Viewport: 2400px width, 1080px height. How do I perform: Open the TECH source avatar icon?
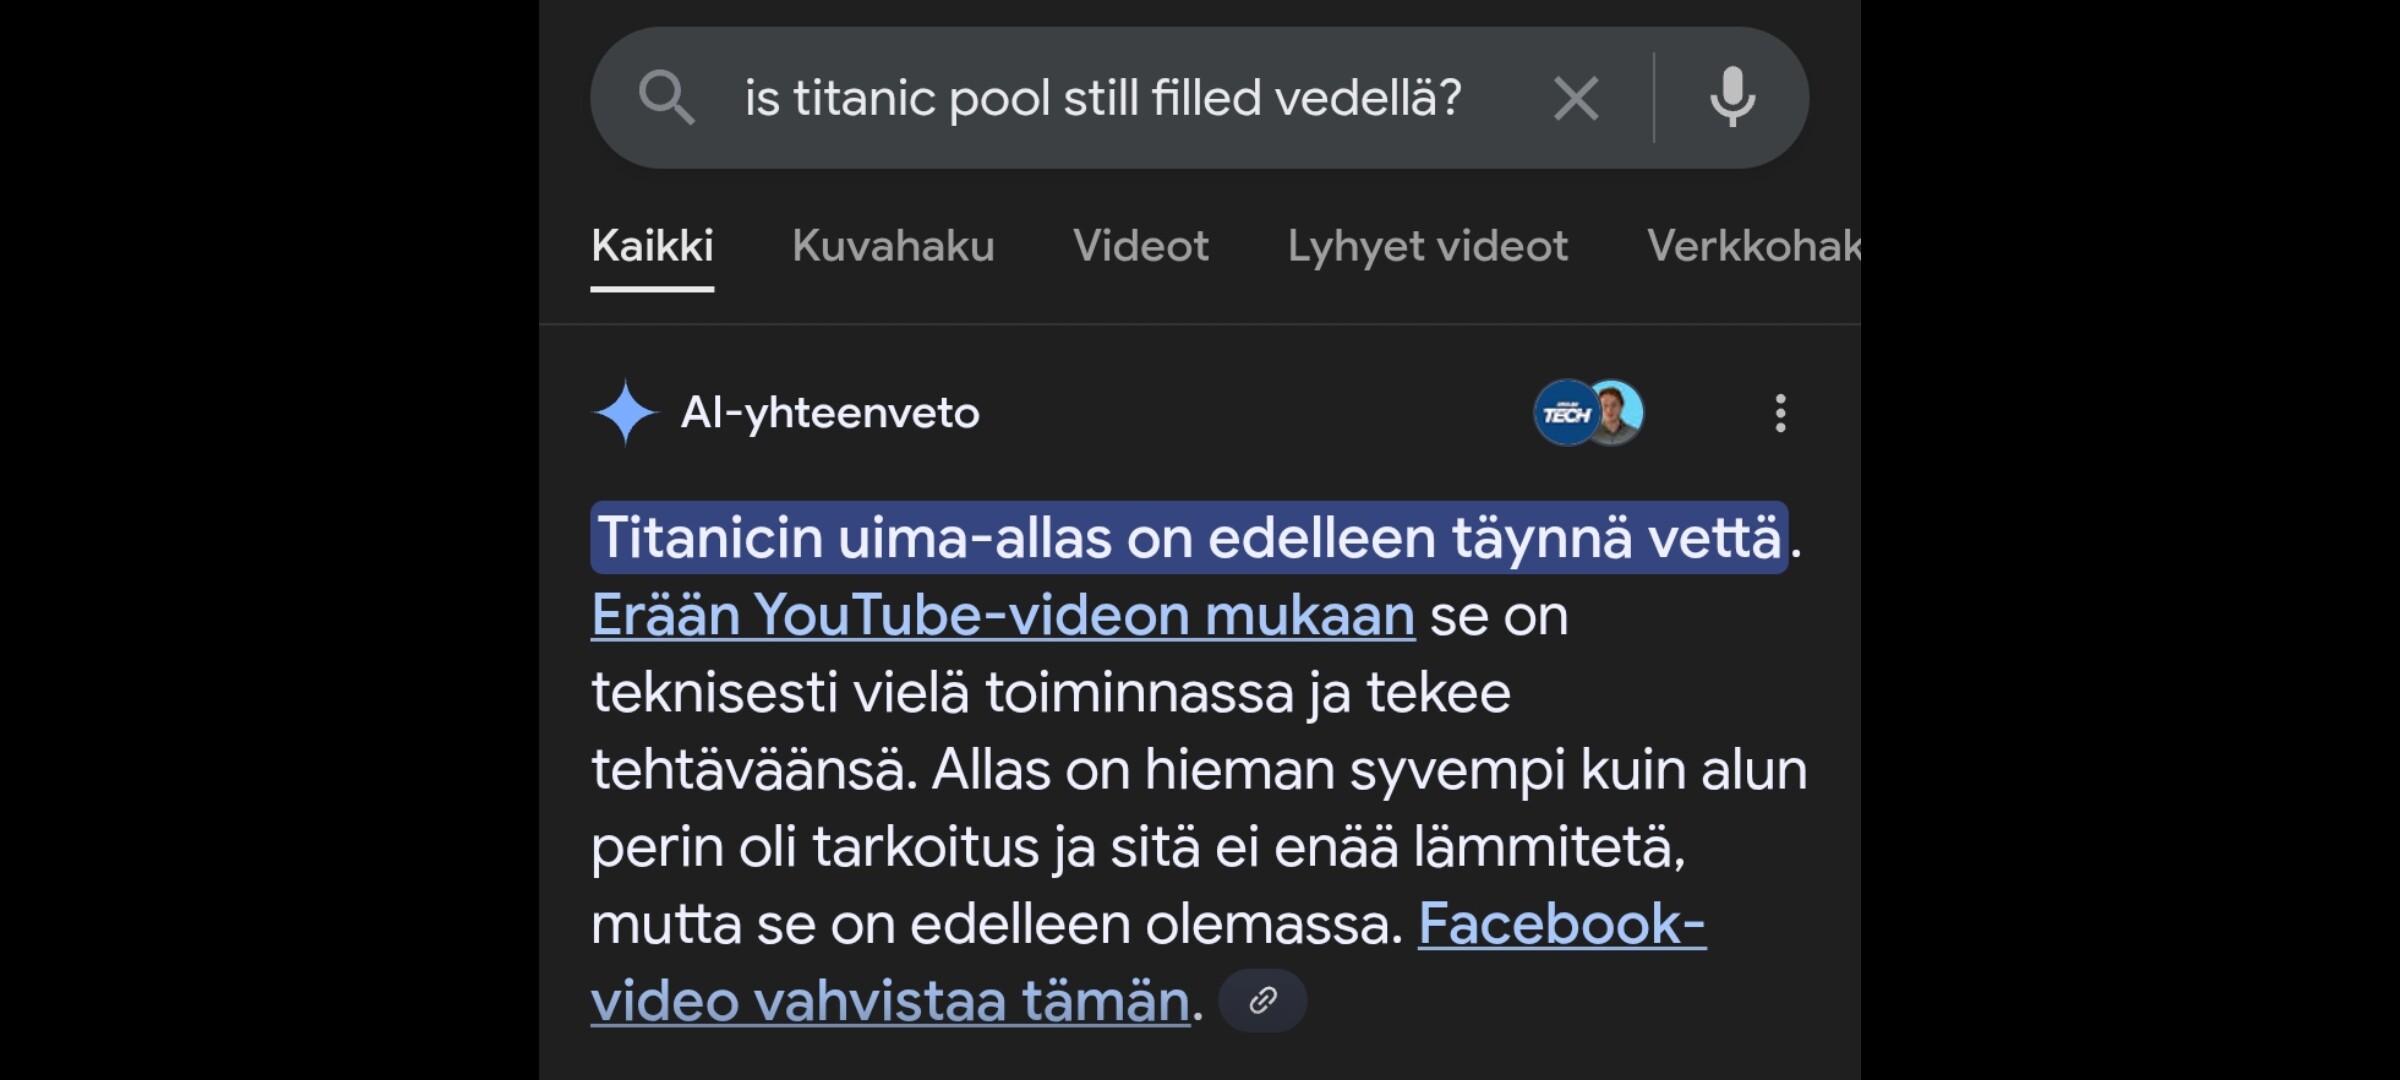(x=1565, y=412)
